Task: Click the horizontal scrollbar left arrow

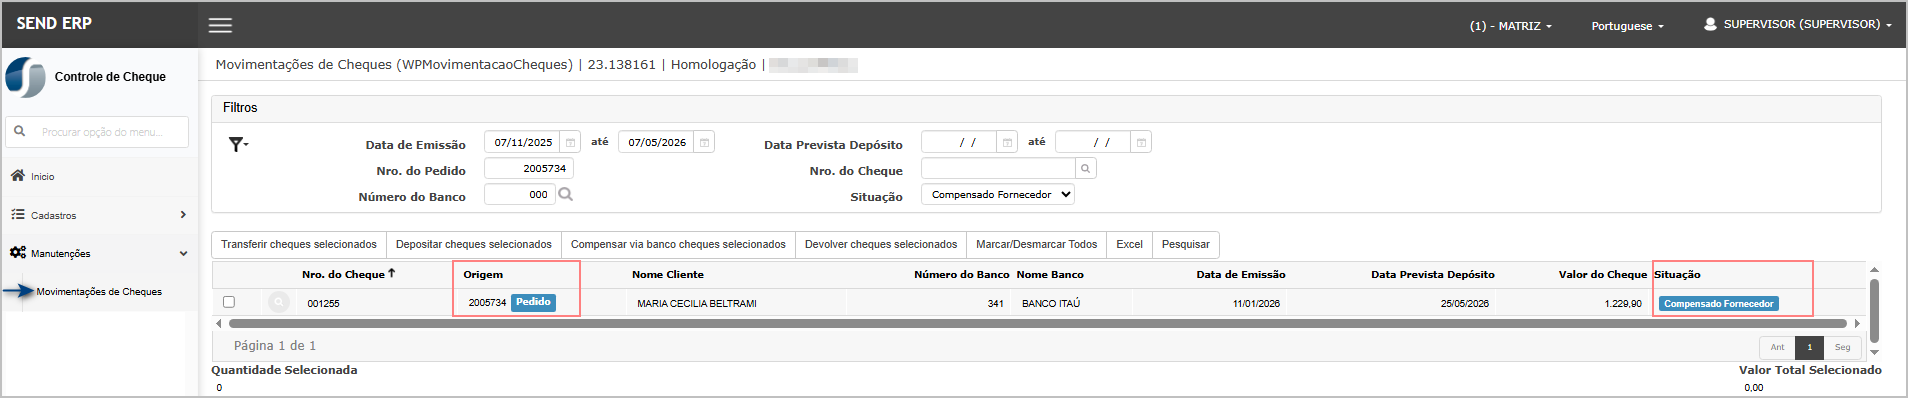Action: pos(218,323)
